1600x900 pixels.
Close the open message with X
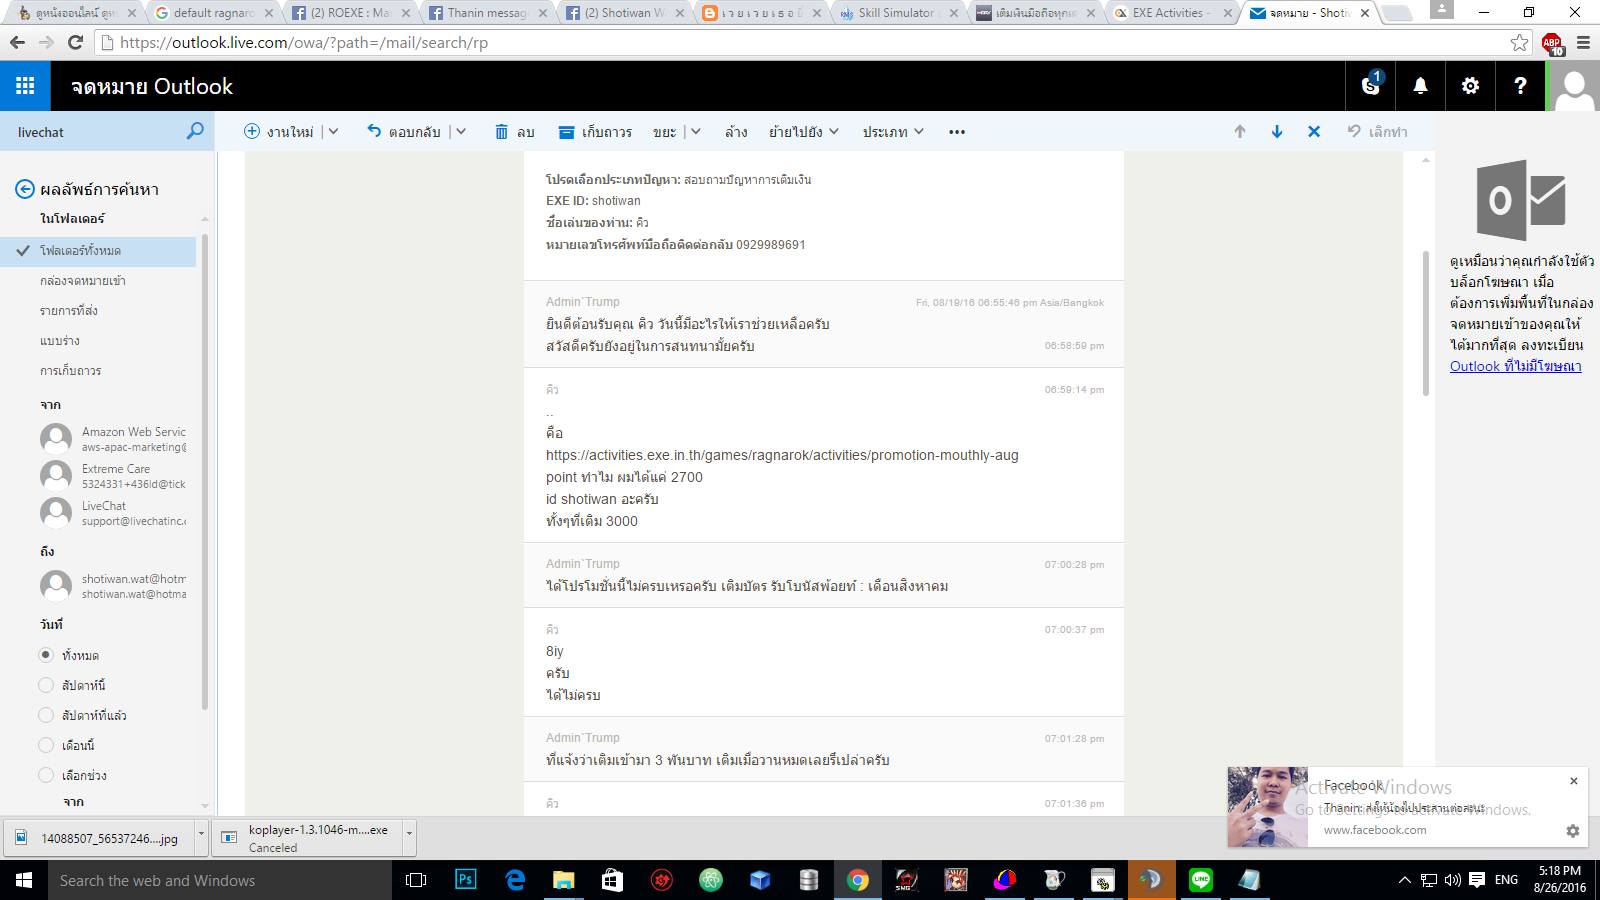point(1314,131)
